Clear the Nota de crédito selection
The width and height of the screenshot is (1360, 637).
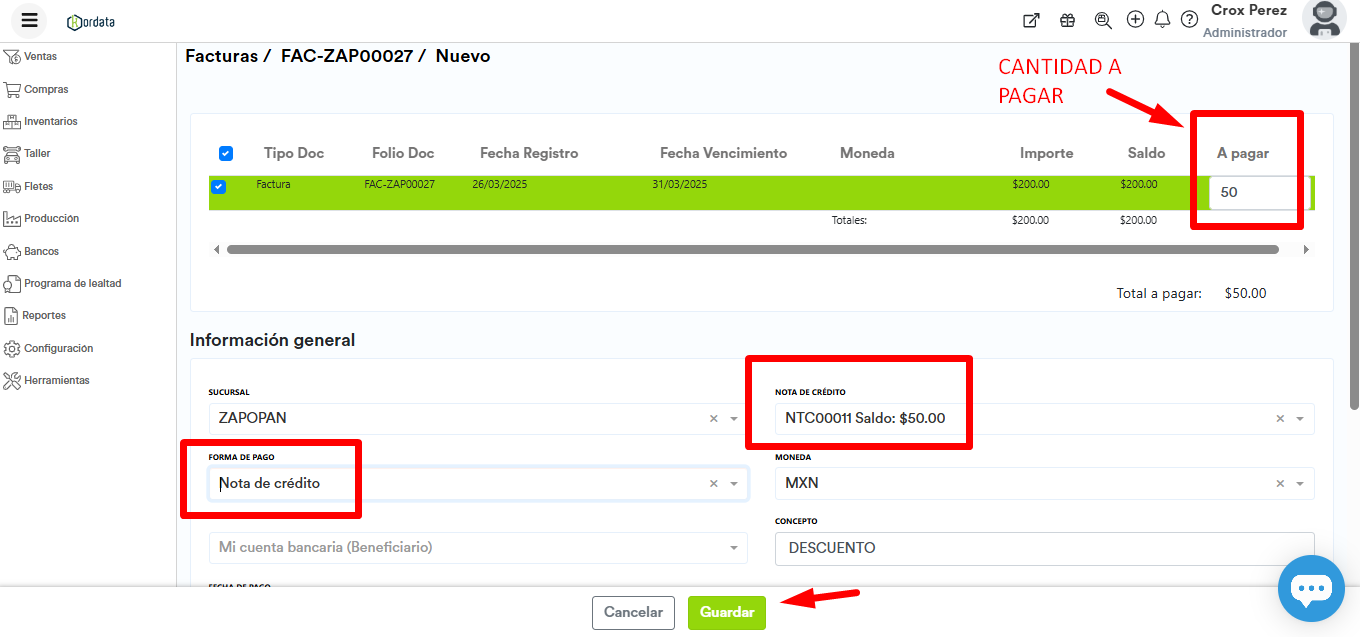click(x=1280, y=419)
